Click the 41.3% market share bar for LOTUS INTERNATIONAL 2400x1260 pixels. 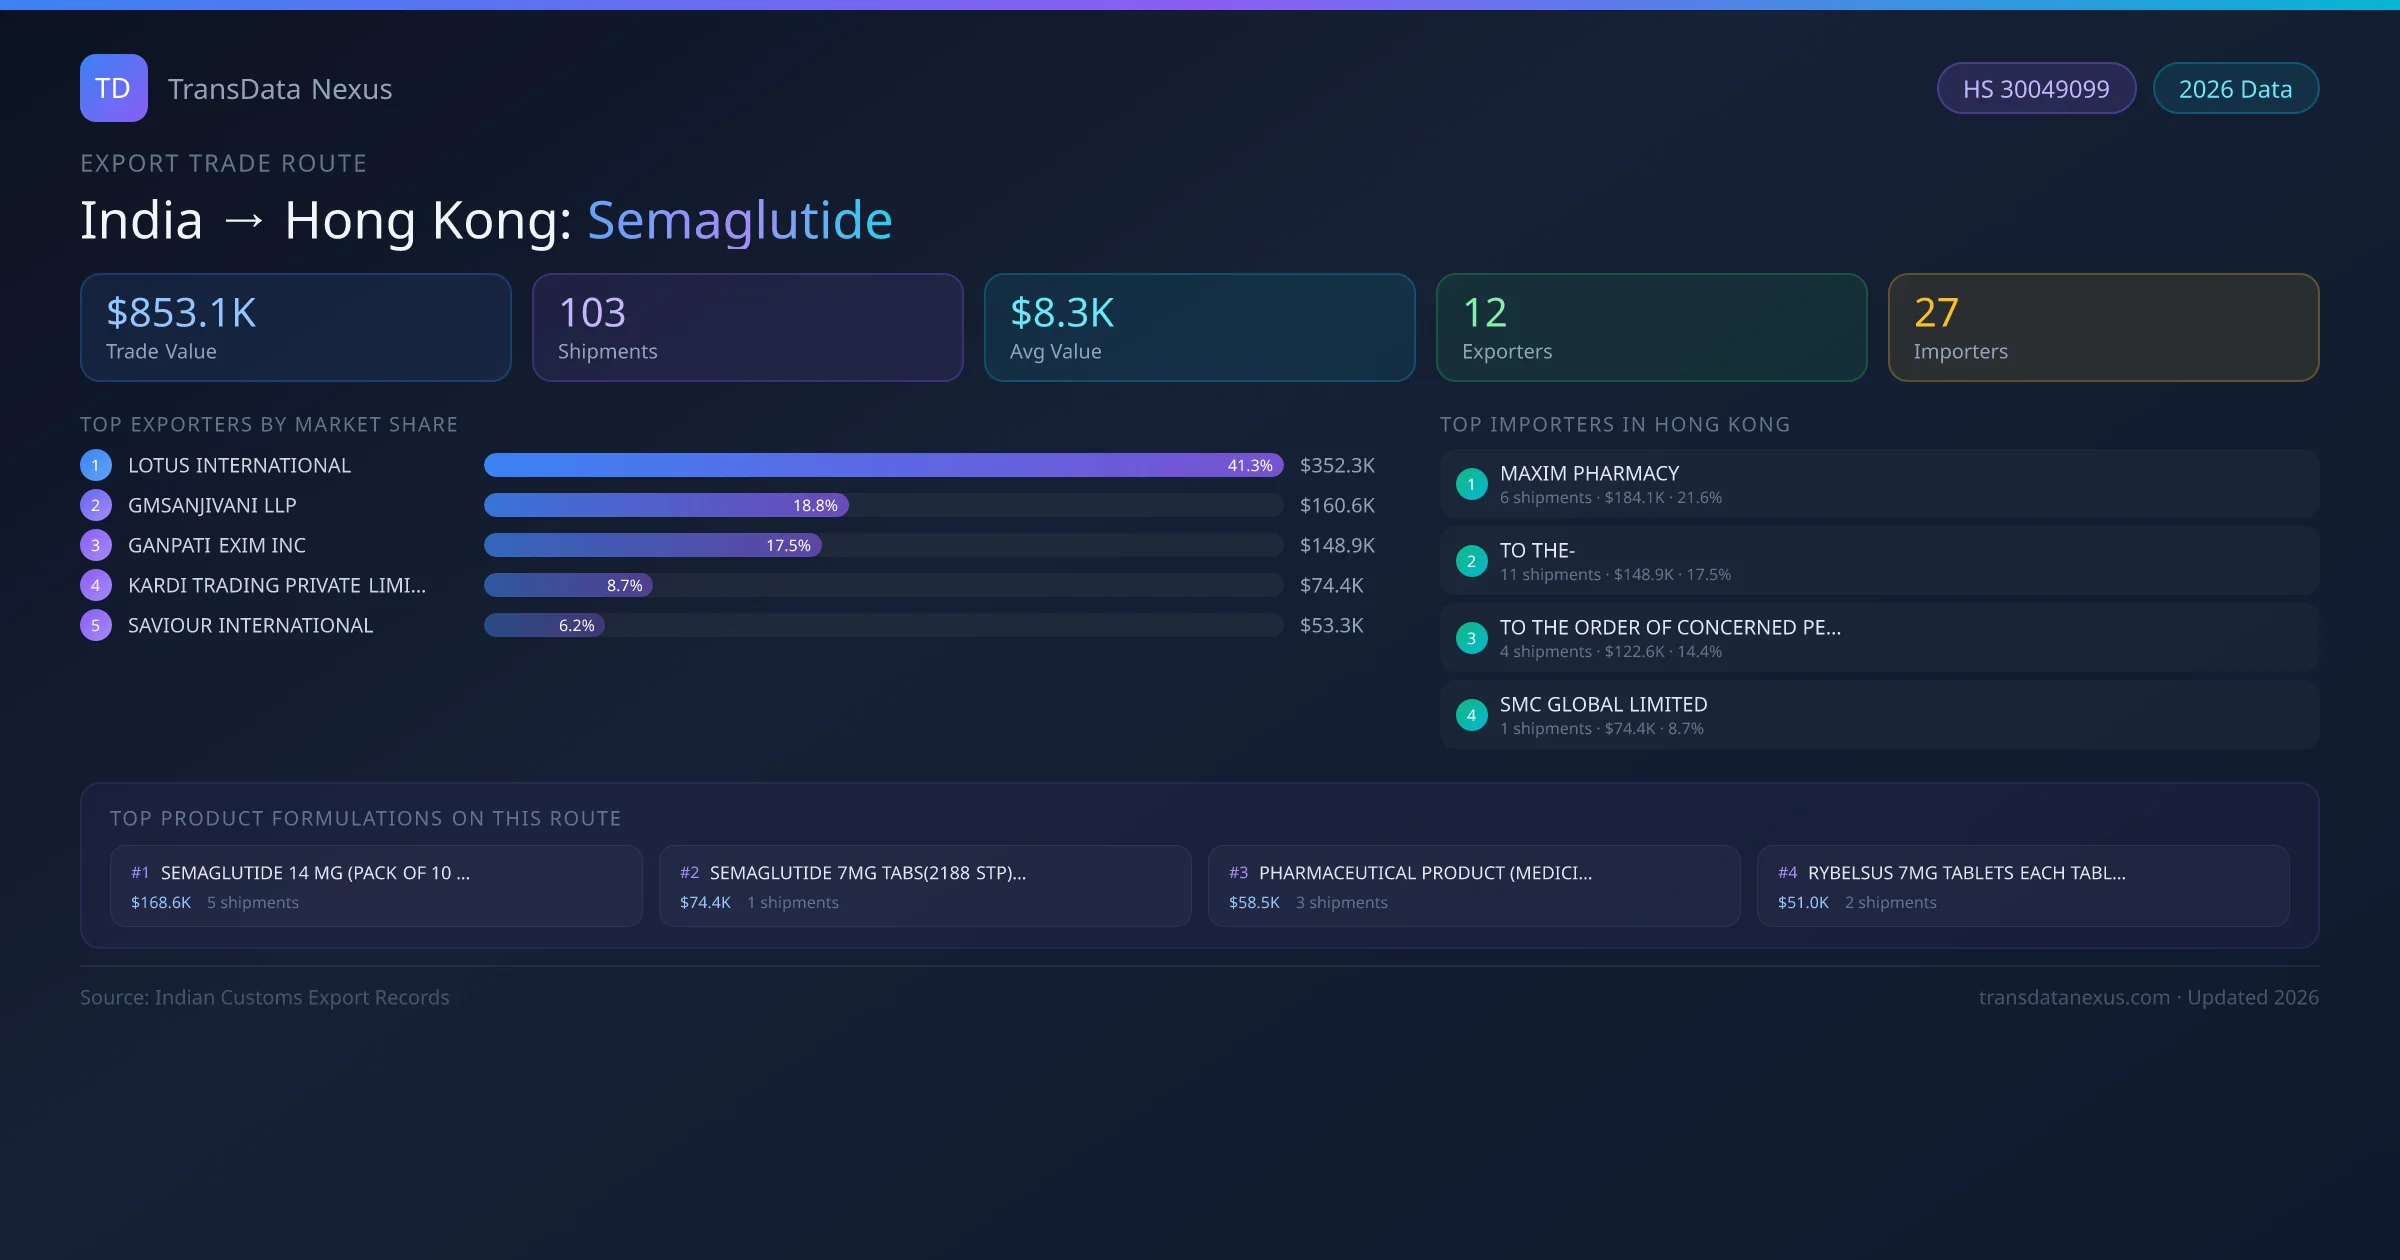[x=883, y=465]
